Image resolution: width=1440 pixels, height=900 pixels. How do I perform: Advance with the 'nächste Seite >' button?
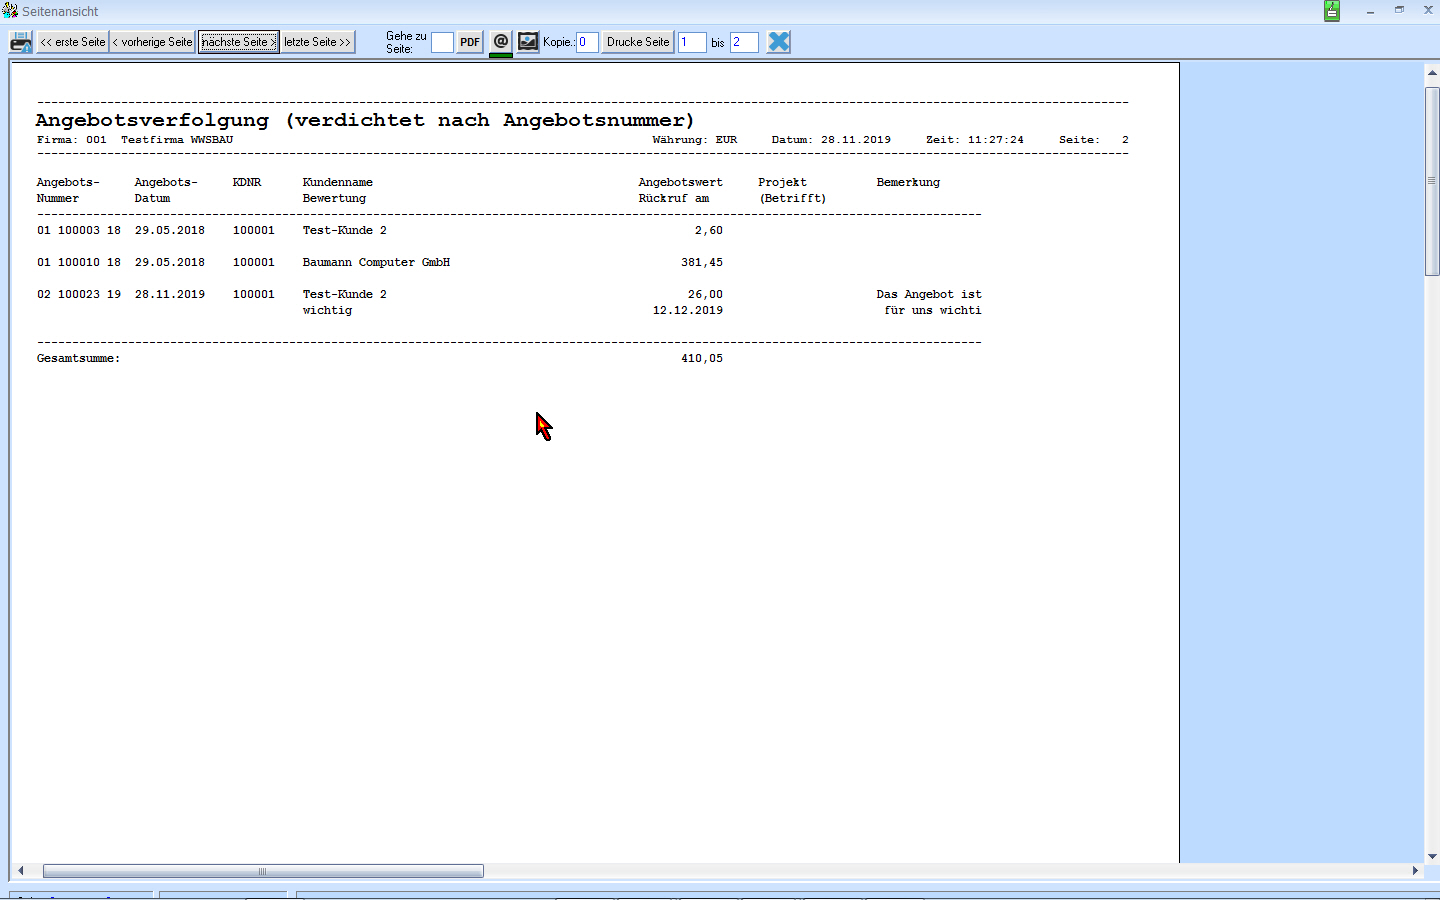[x=238, y=42]
